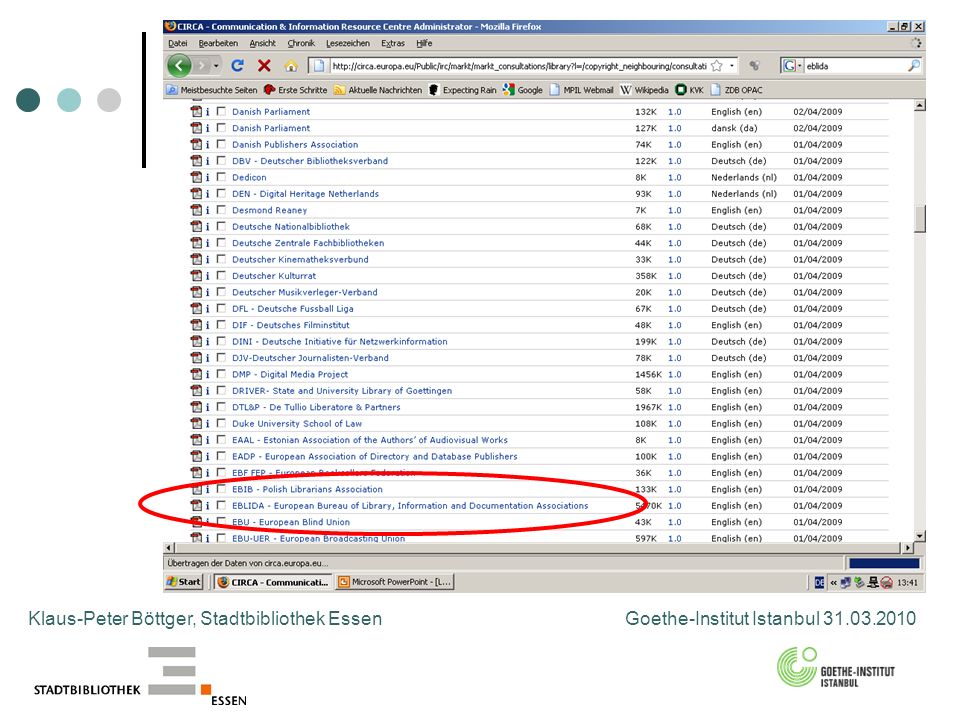Open the Datei menu
Image resolution: width=960 pixels, height=720 pixels.
tap(178, 43)
